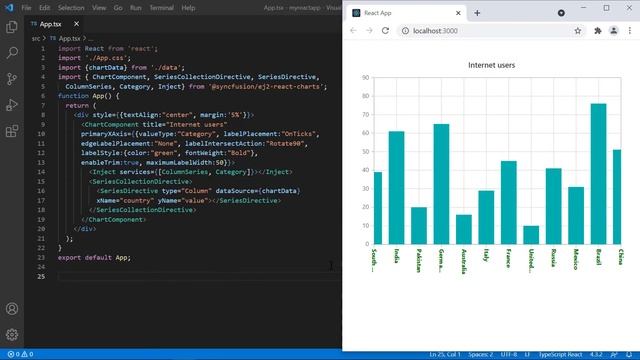640x360 pixels.
Task: Click the browser forward arrow
Action: click(x=369, y=31)
